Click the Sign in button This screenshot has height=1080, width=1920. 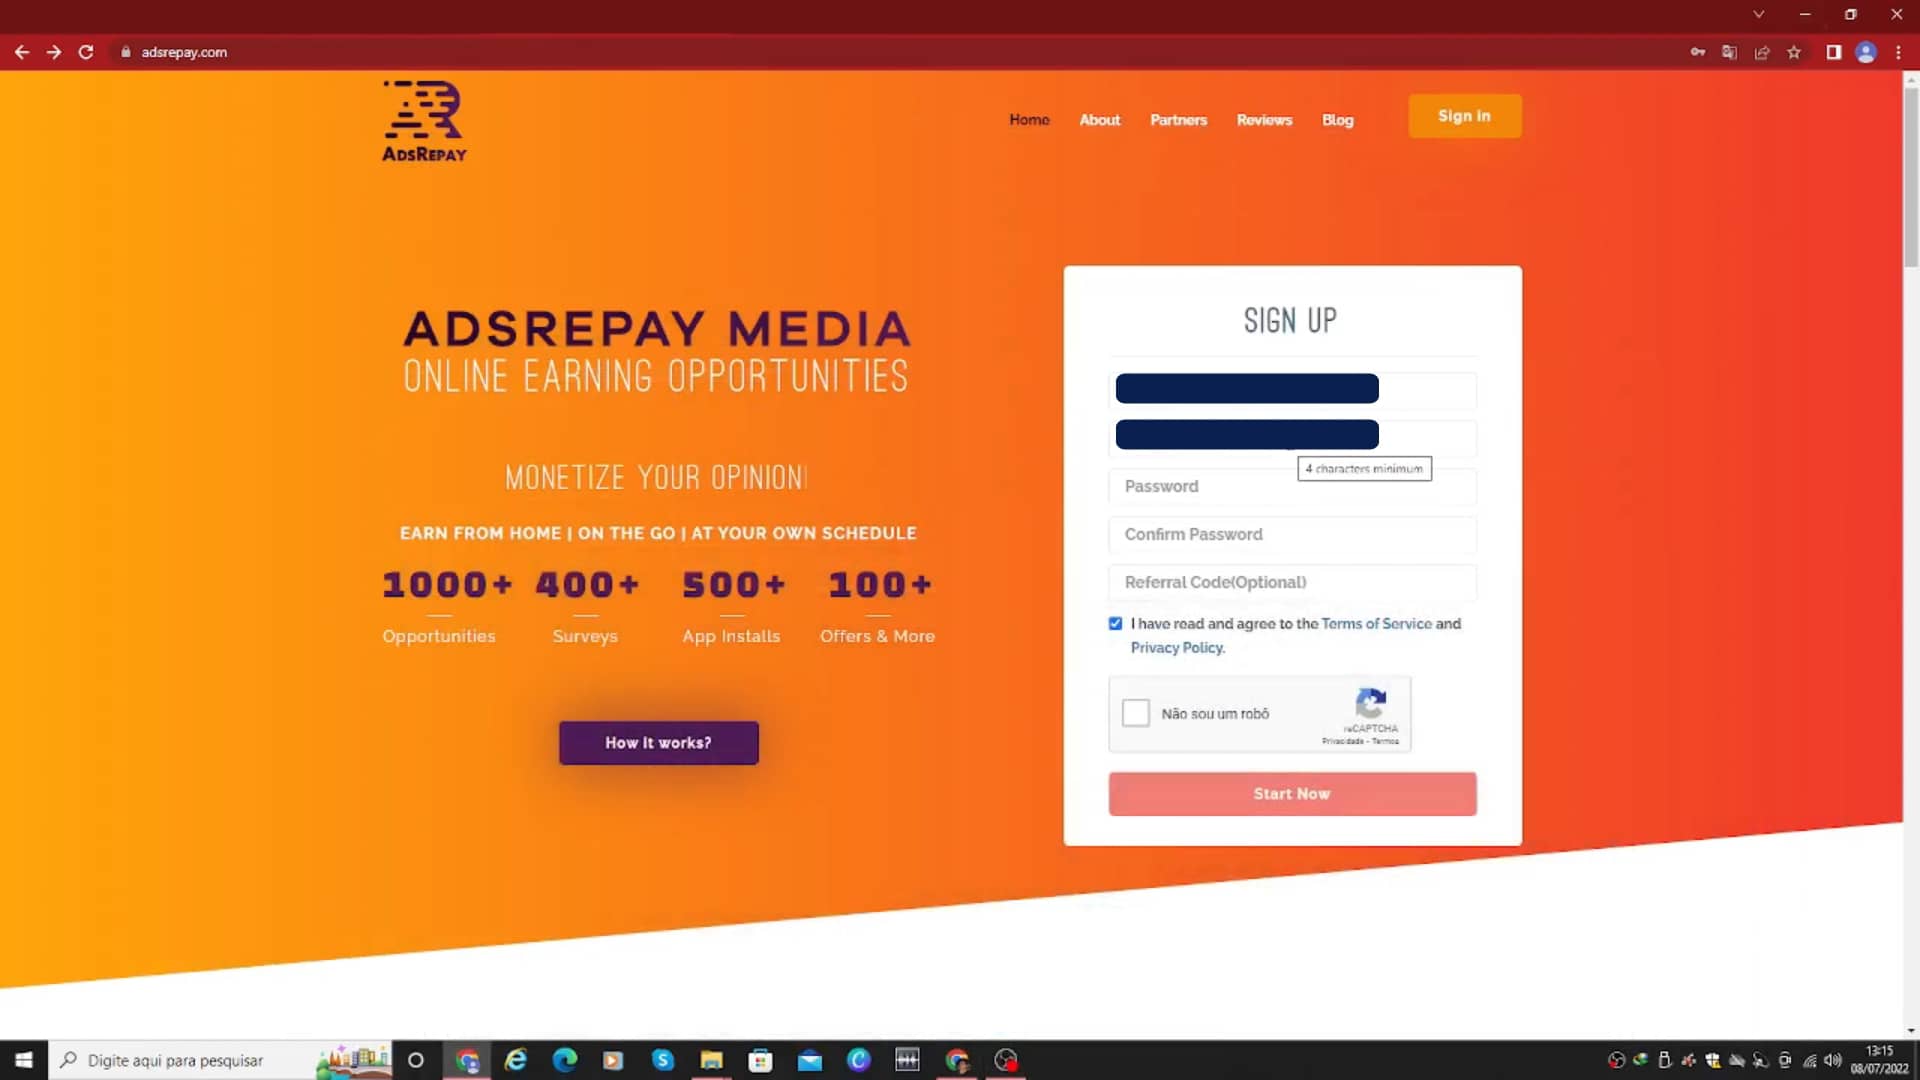[x=1464, y=116]
